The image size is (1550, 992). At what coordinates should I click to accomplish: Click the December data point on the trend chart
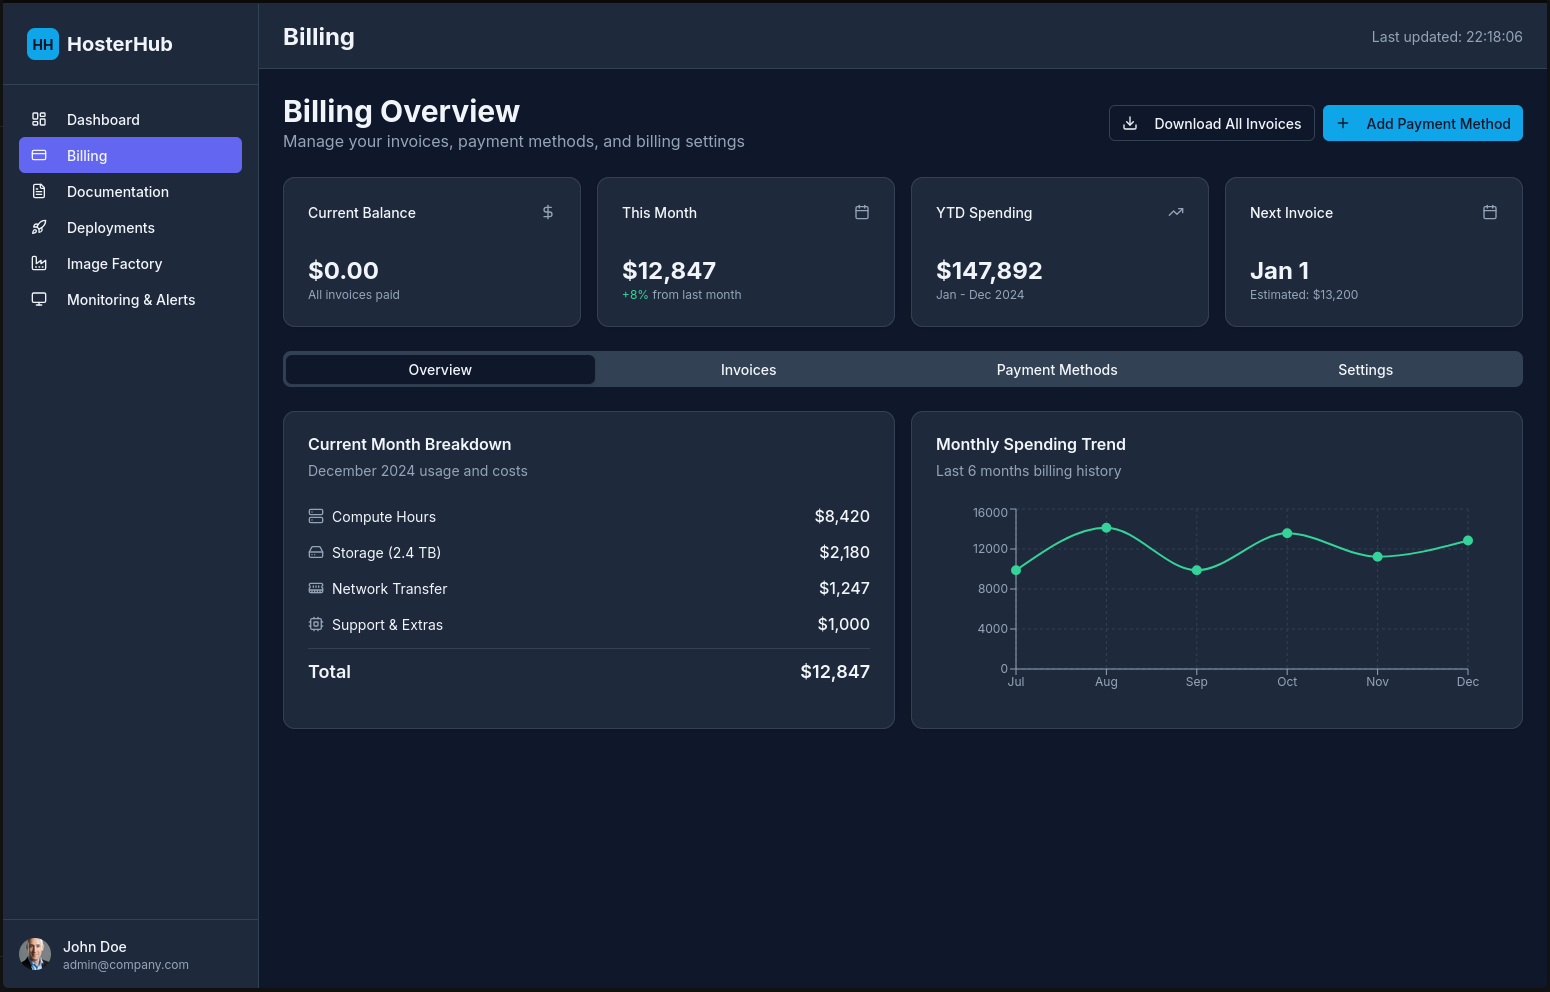coord(1467,540)
